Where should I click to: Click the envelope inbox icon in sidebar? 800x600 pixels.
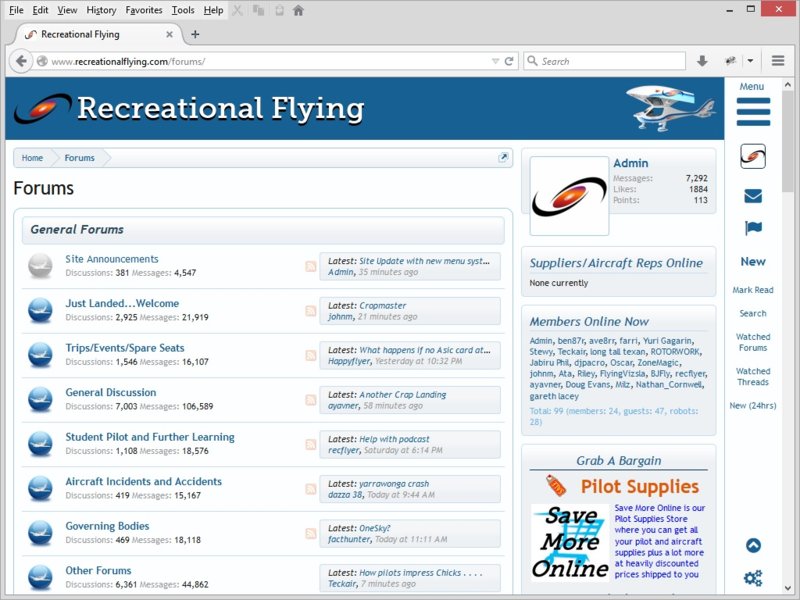point(753,196)
